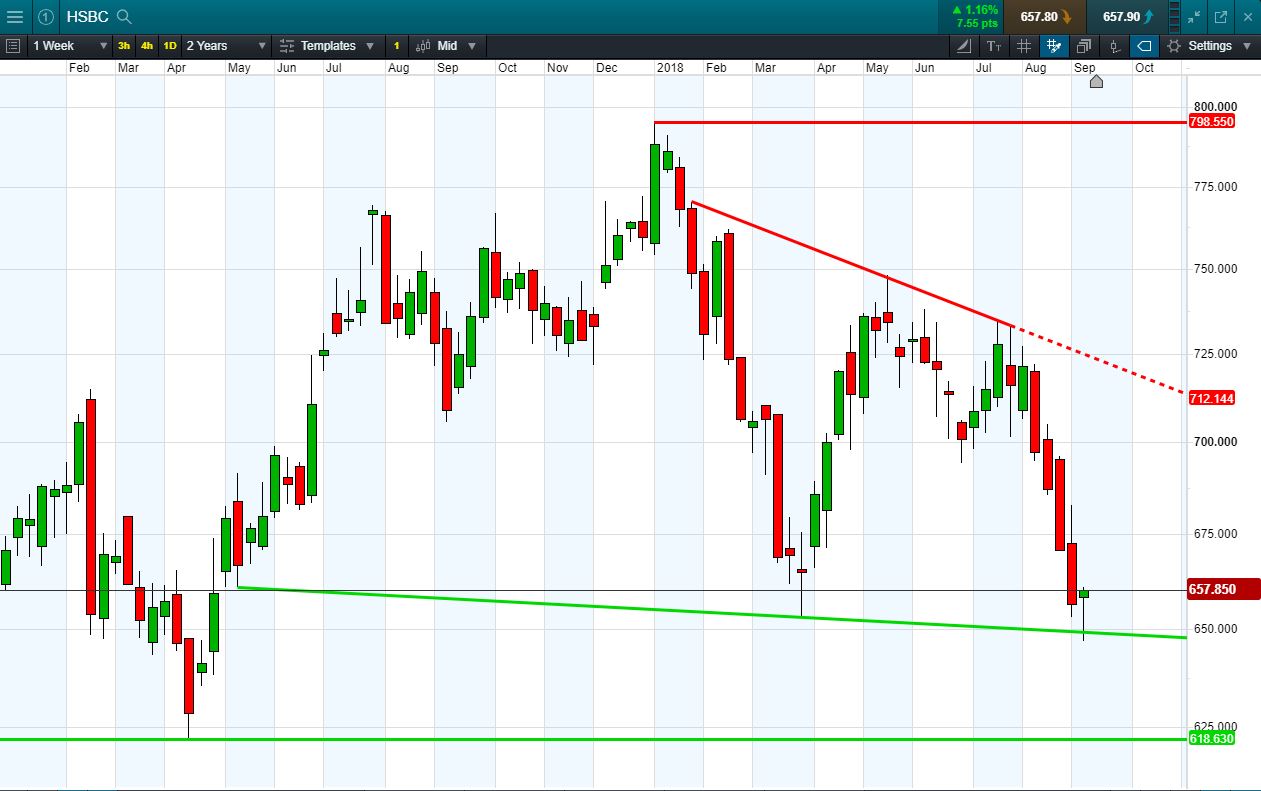This screenshot has width=1261, height=791.
Task: Toggle the price label tag button
Action: coord(1144,46)
